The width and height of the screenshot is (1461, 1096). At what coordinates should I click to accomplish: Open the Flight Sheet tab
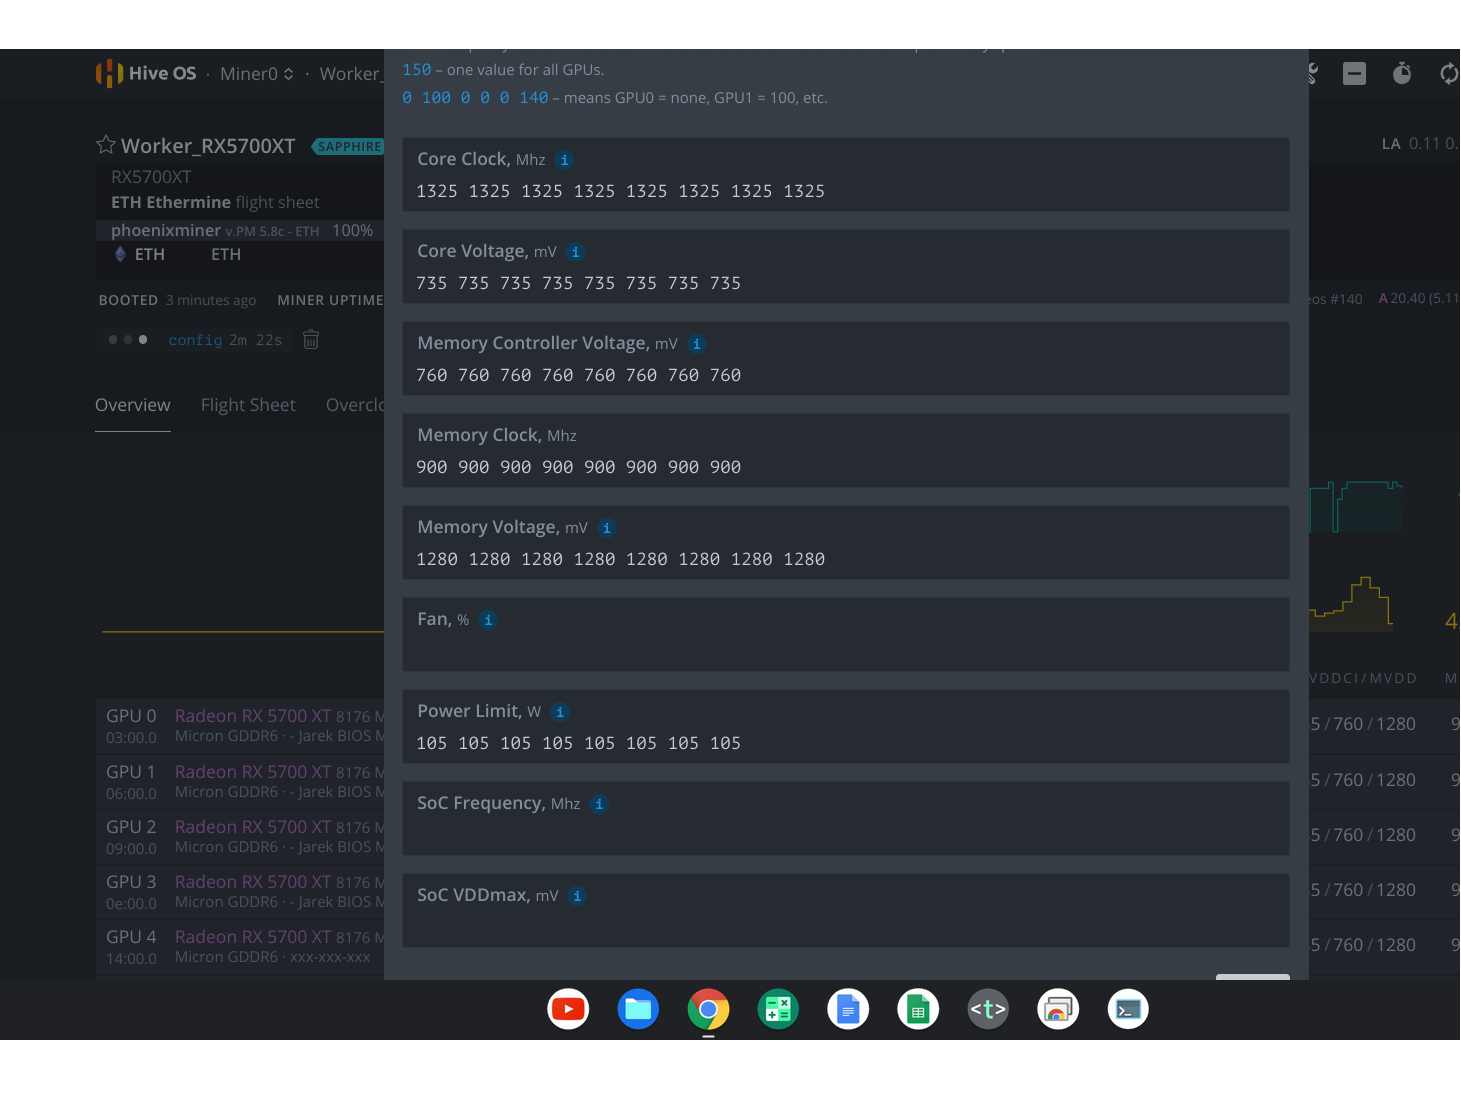[248, 405]
